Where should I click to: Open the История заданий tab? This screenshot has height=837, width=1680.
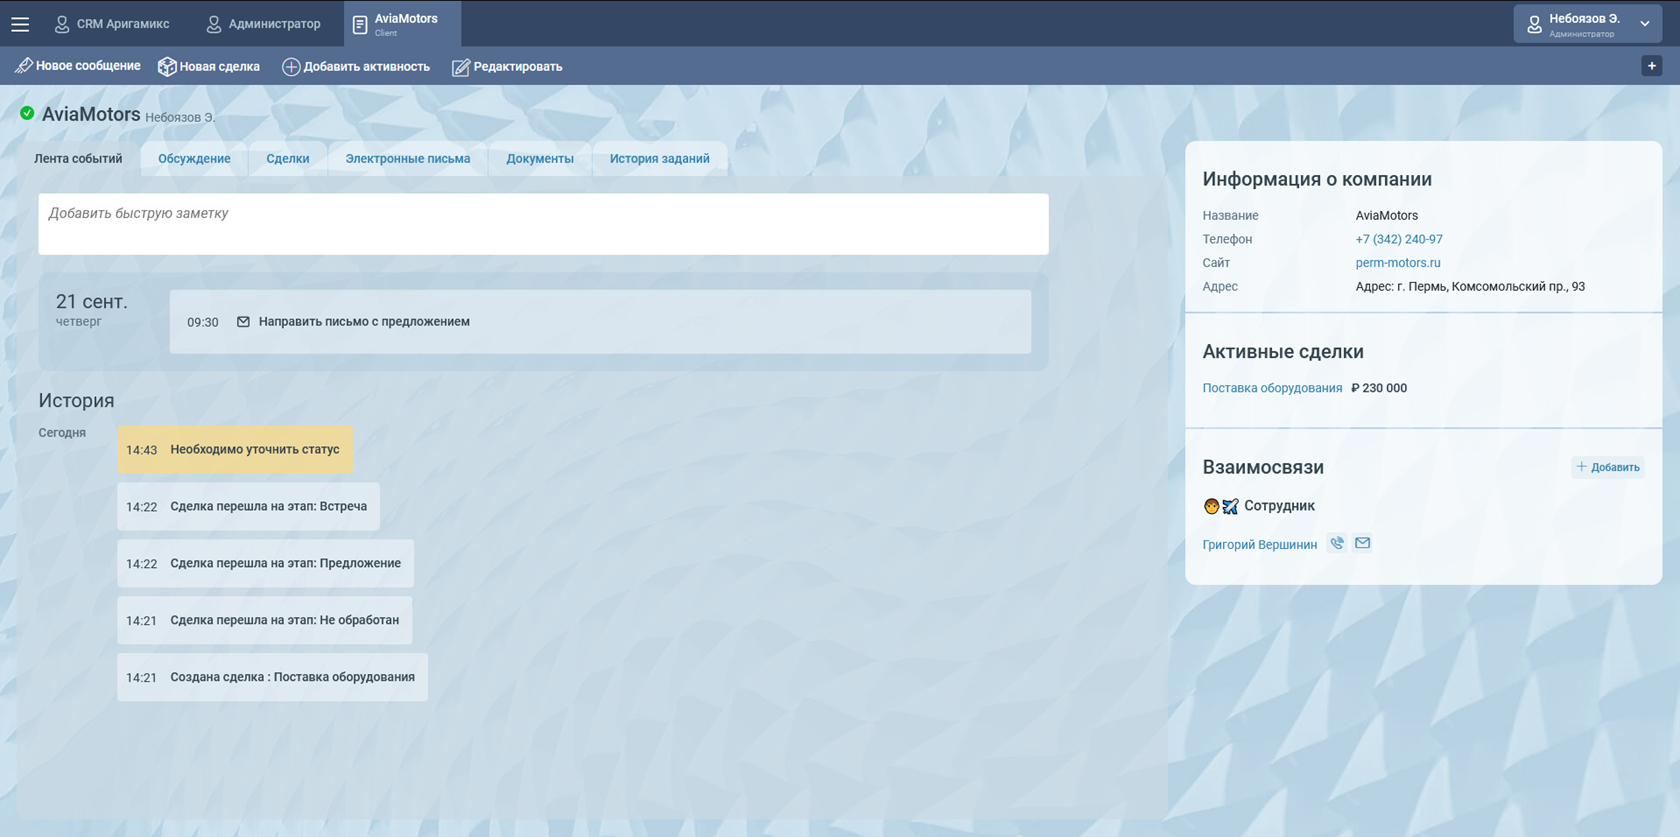tap(659, 159)
